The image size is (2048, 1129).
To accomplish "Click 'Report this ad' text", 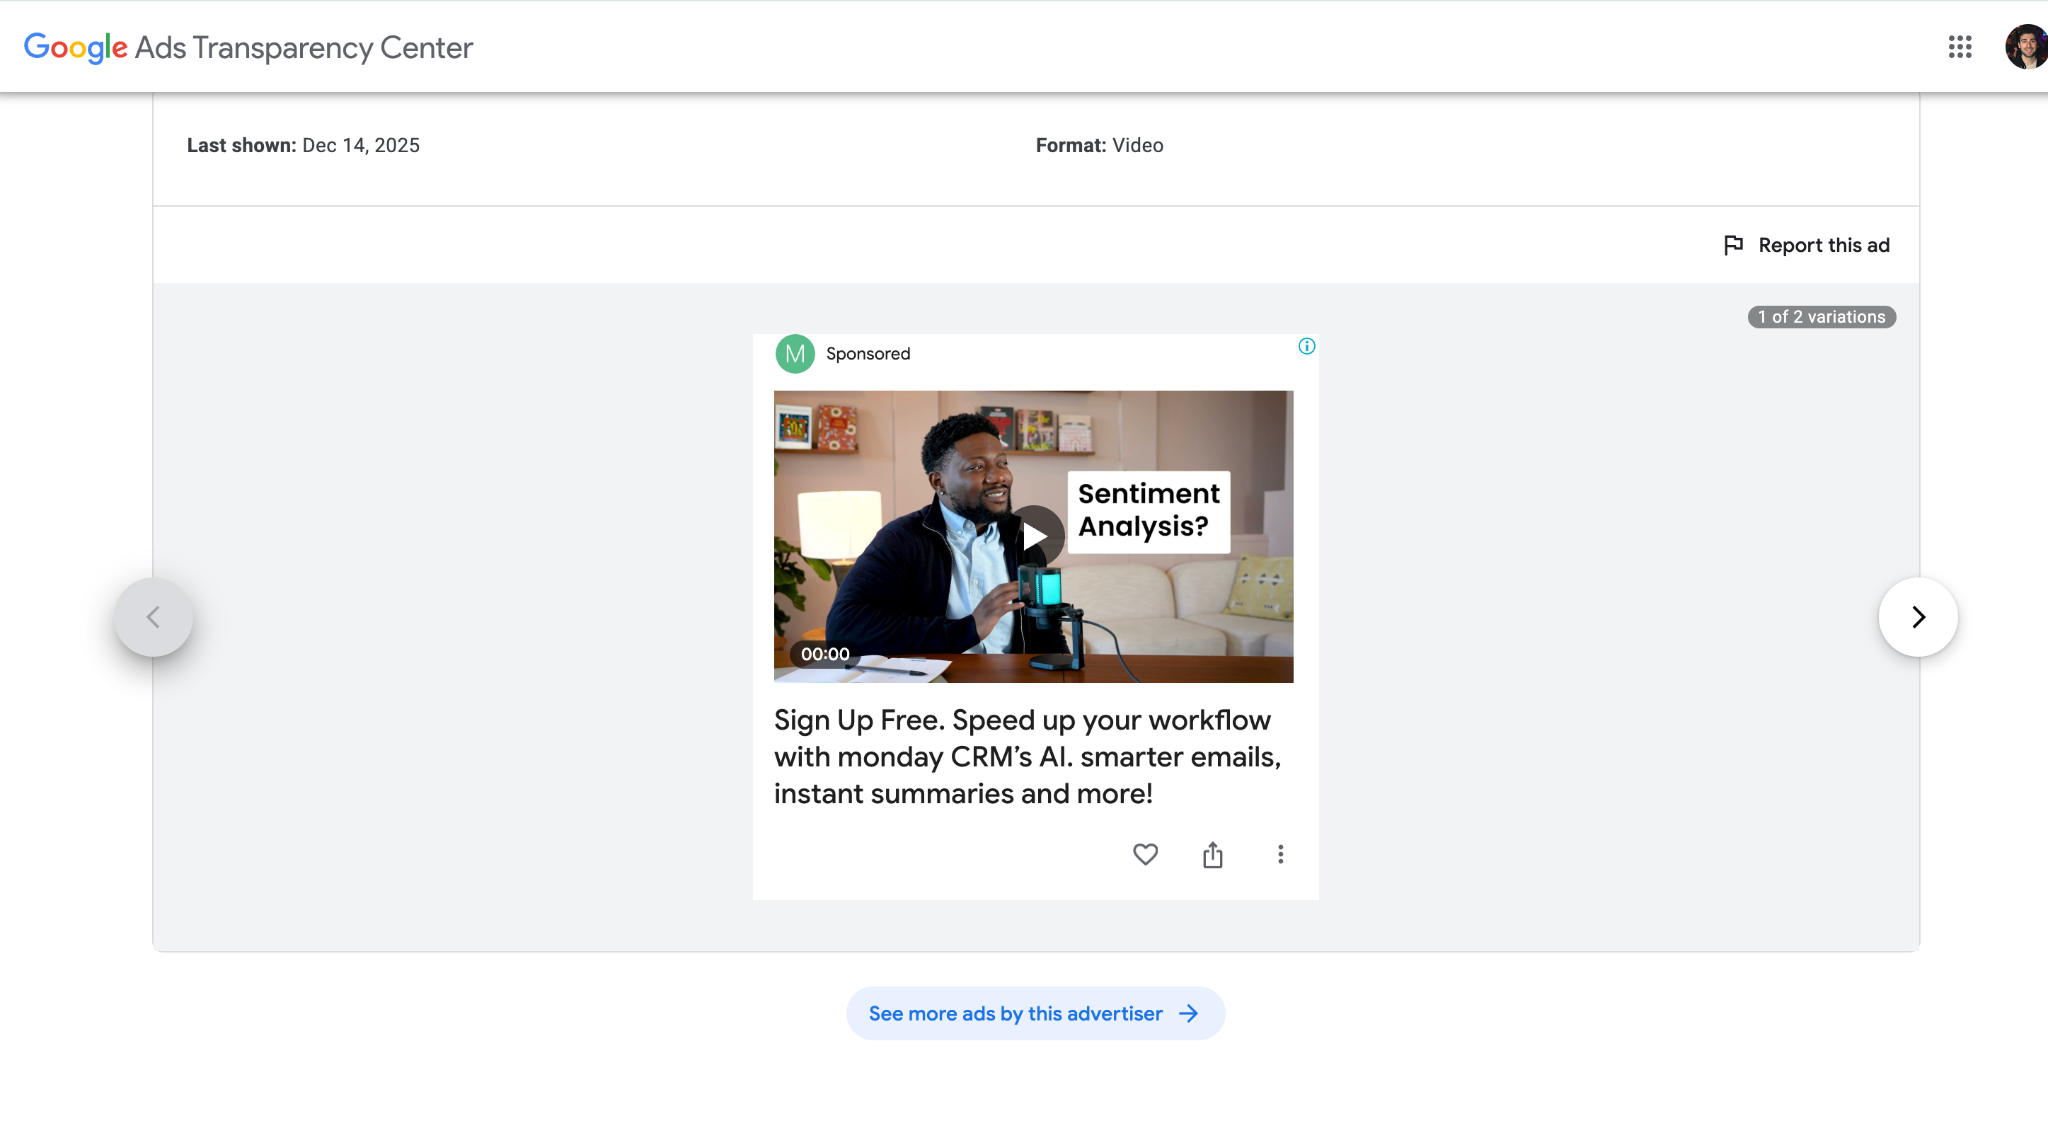I will click(1823, 245).
